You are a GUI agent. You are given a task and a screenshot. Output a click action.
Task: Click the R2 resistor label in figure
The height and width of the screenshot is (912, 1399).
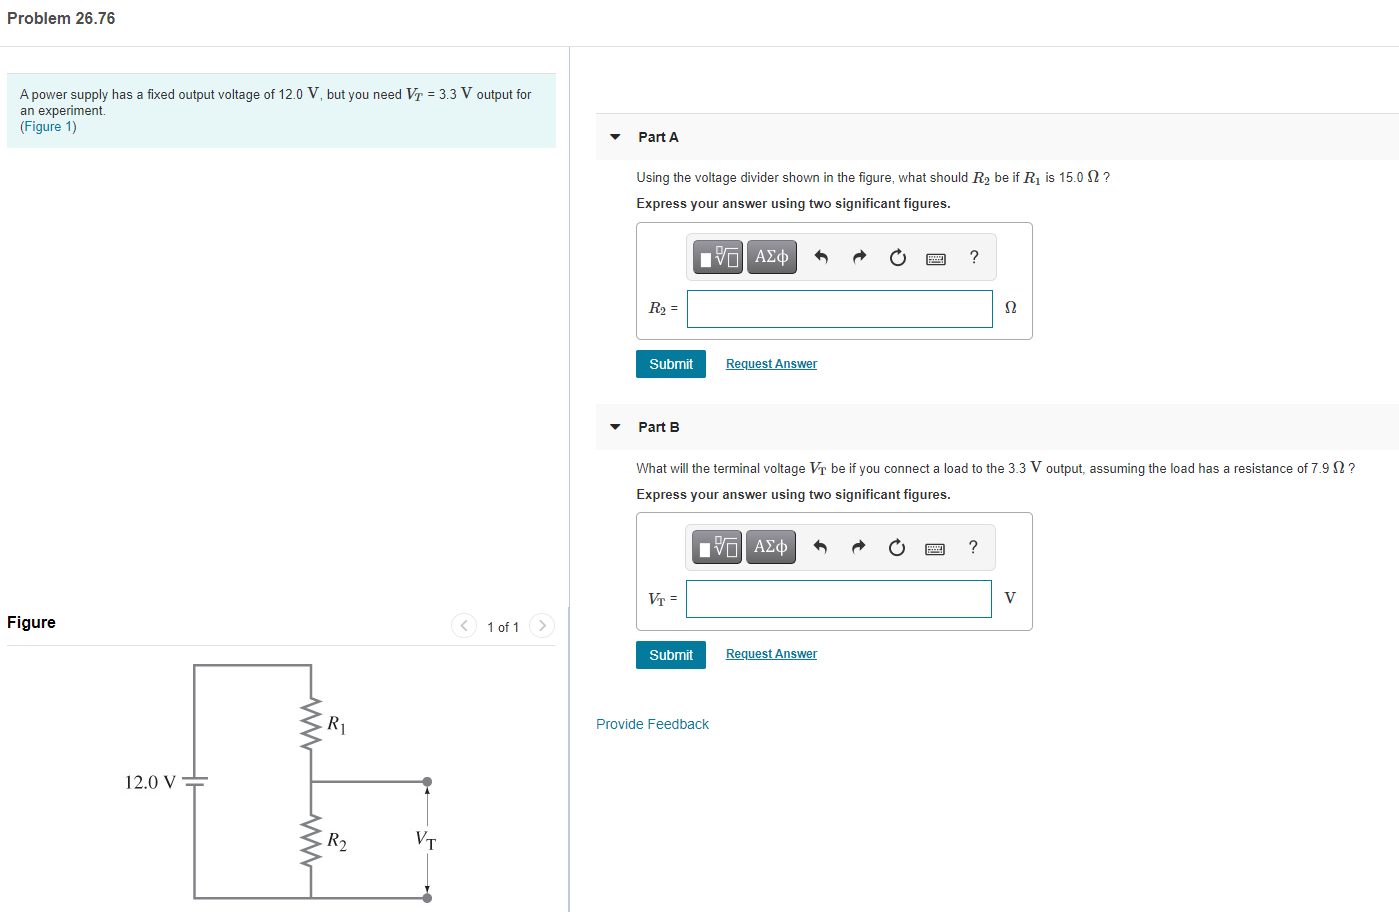(337, 841)
